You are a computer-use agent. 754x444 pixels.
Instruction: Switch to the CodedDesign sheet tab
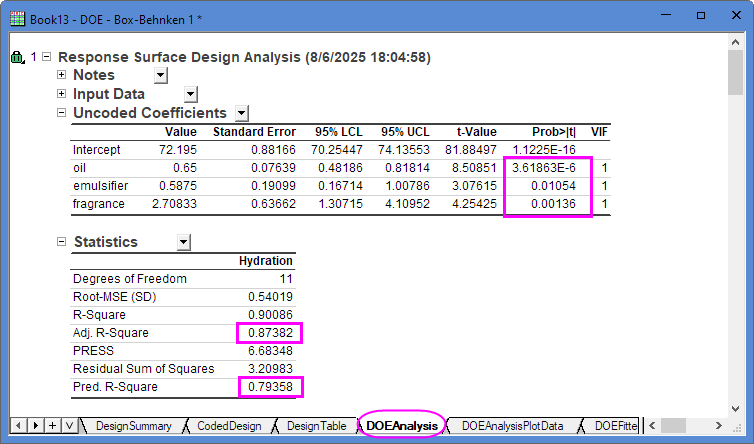coord(229,426)
